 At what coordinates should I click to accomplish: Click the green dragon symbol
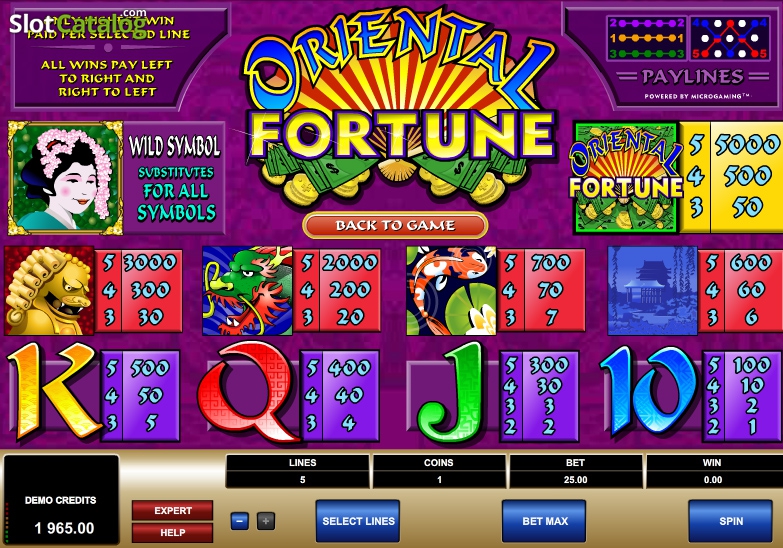tap(248, 291)
